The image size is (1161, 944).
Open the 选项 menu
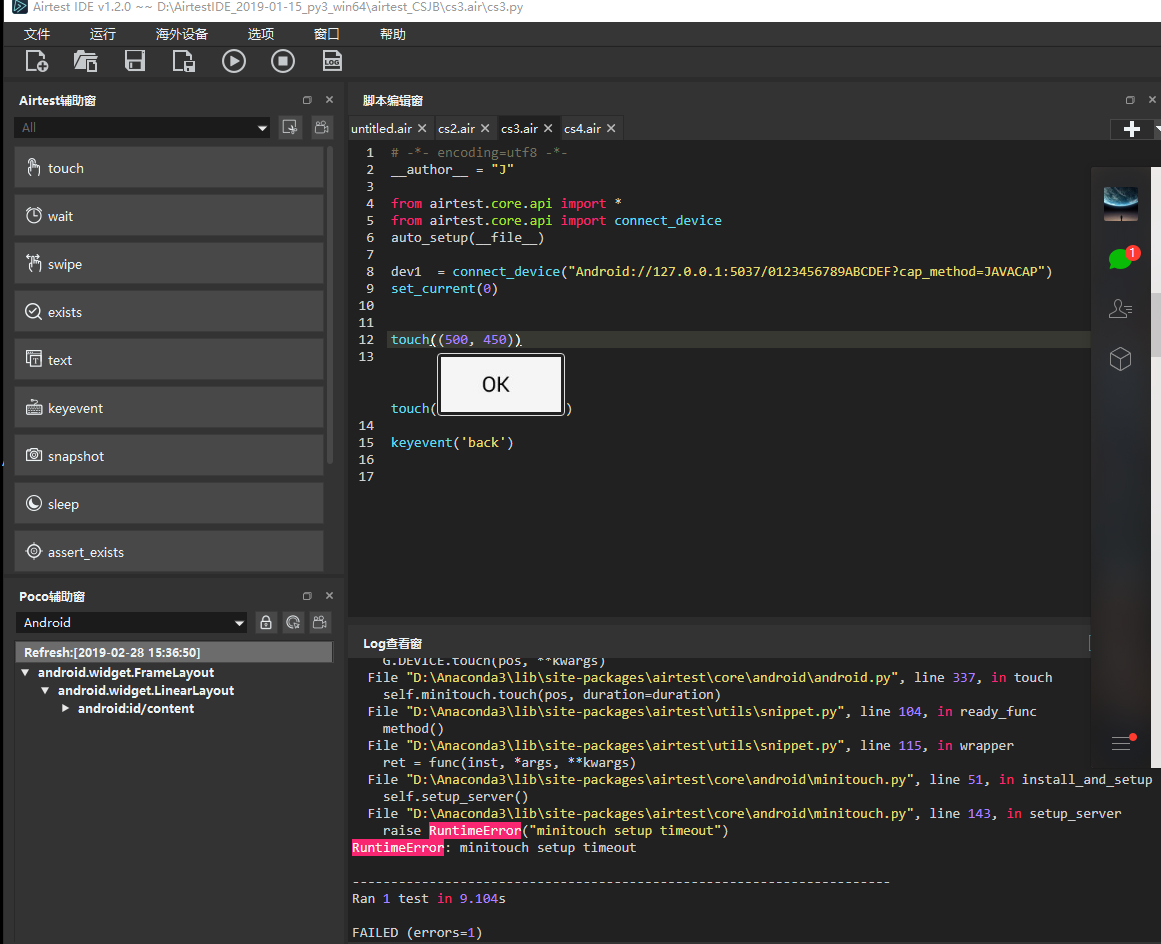click(261, 34)
